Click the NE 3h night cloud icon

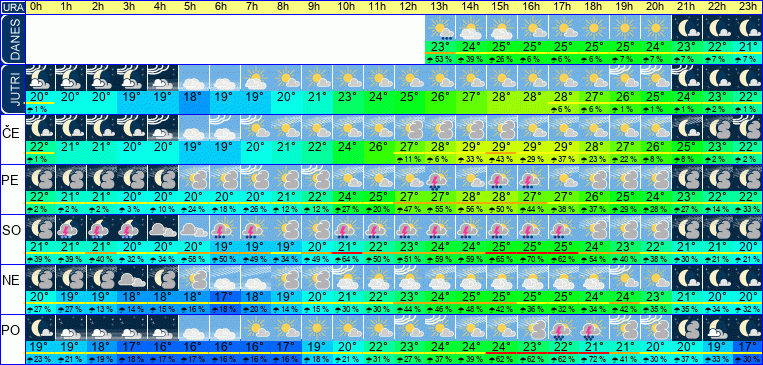(132, 278)
